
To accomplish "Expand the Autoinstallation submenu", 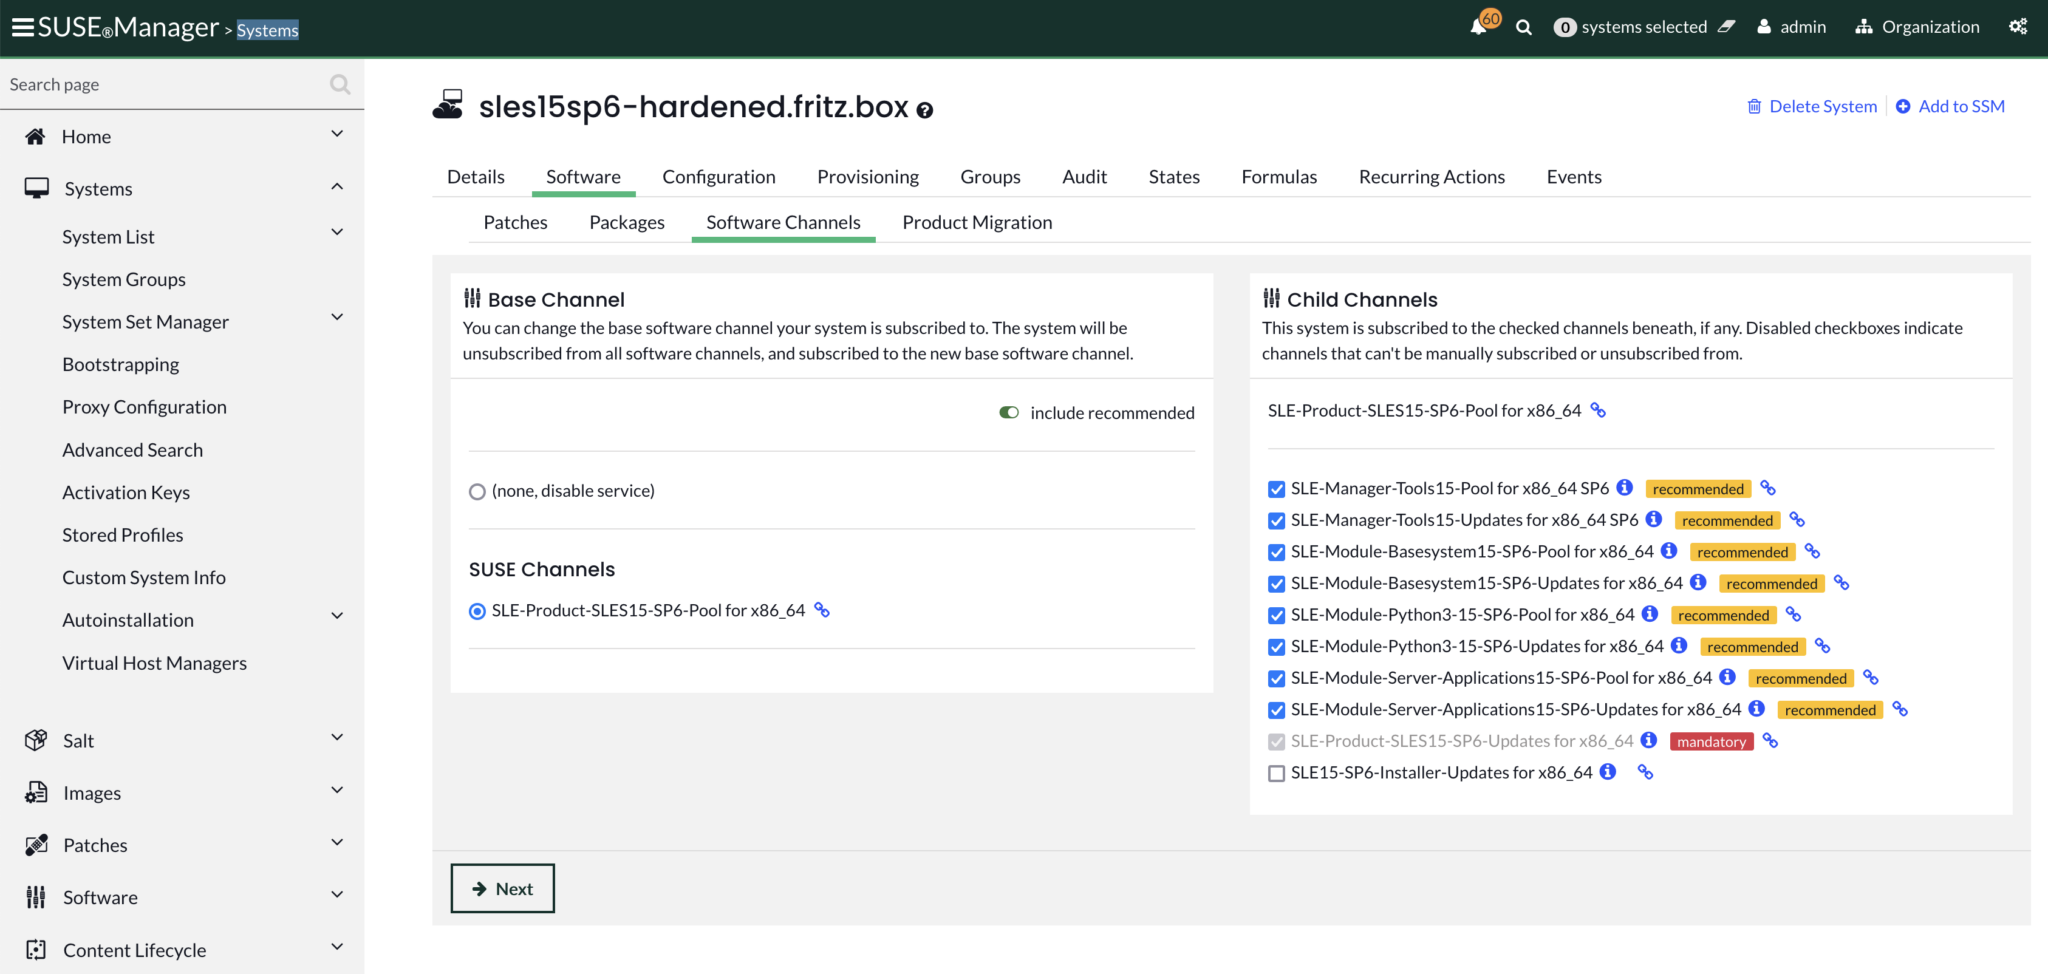I will (x=337, y=617).
